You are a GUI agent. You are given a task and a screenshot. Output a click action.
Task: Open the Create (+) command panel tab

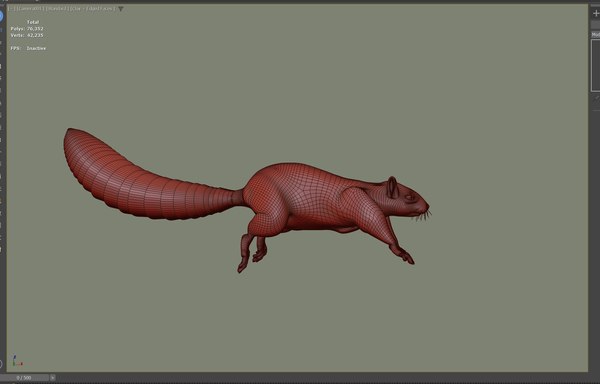click(596, 13)
